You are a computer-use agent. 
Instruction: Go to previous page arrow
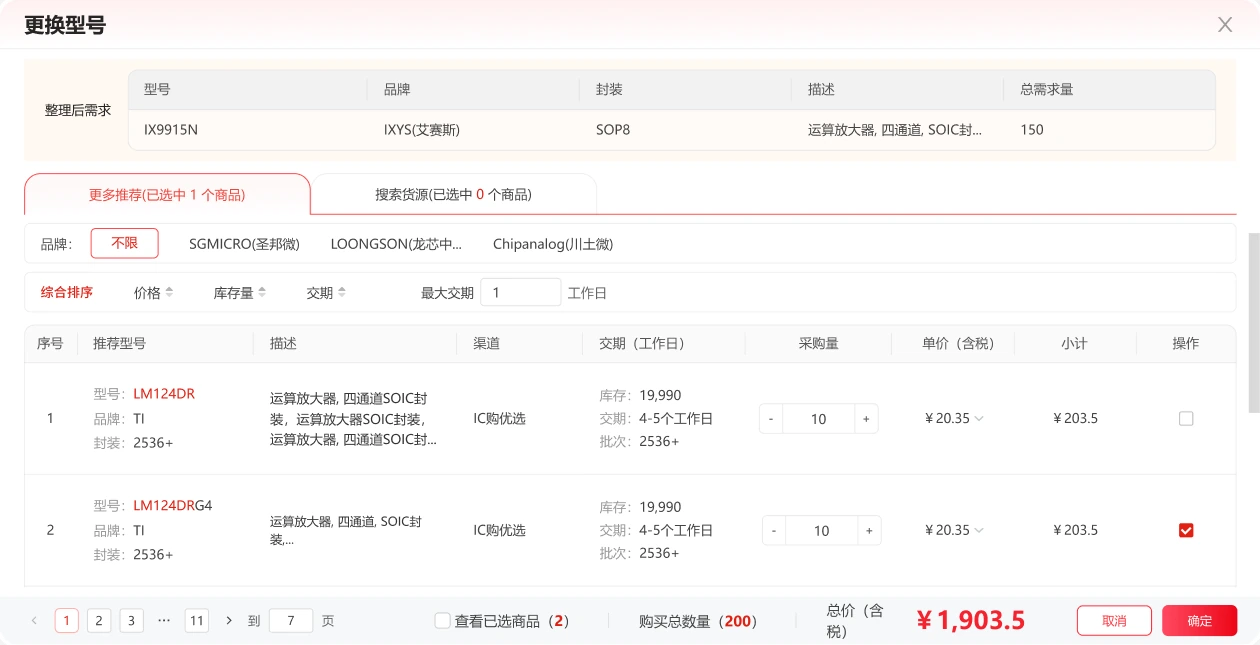(34, 621)
